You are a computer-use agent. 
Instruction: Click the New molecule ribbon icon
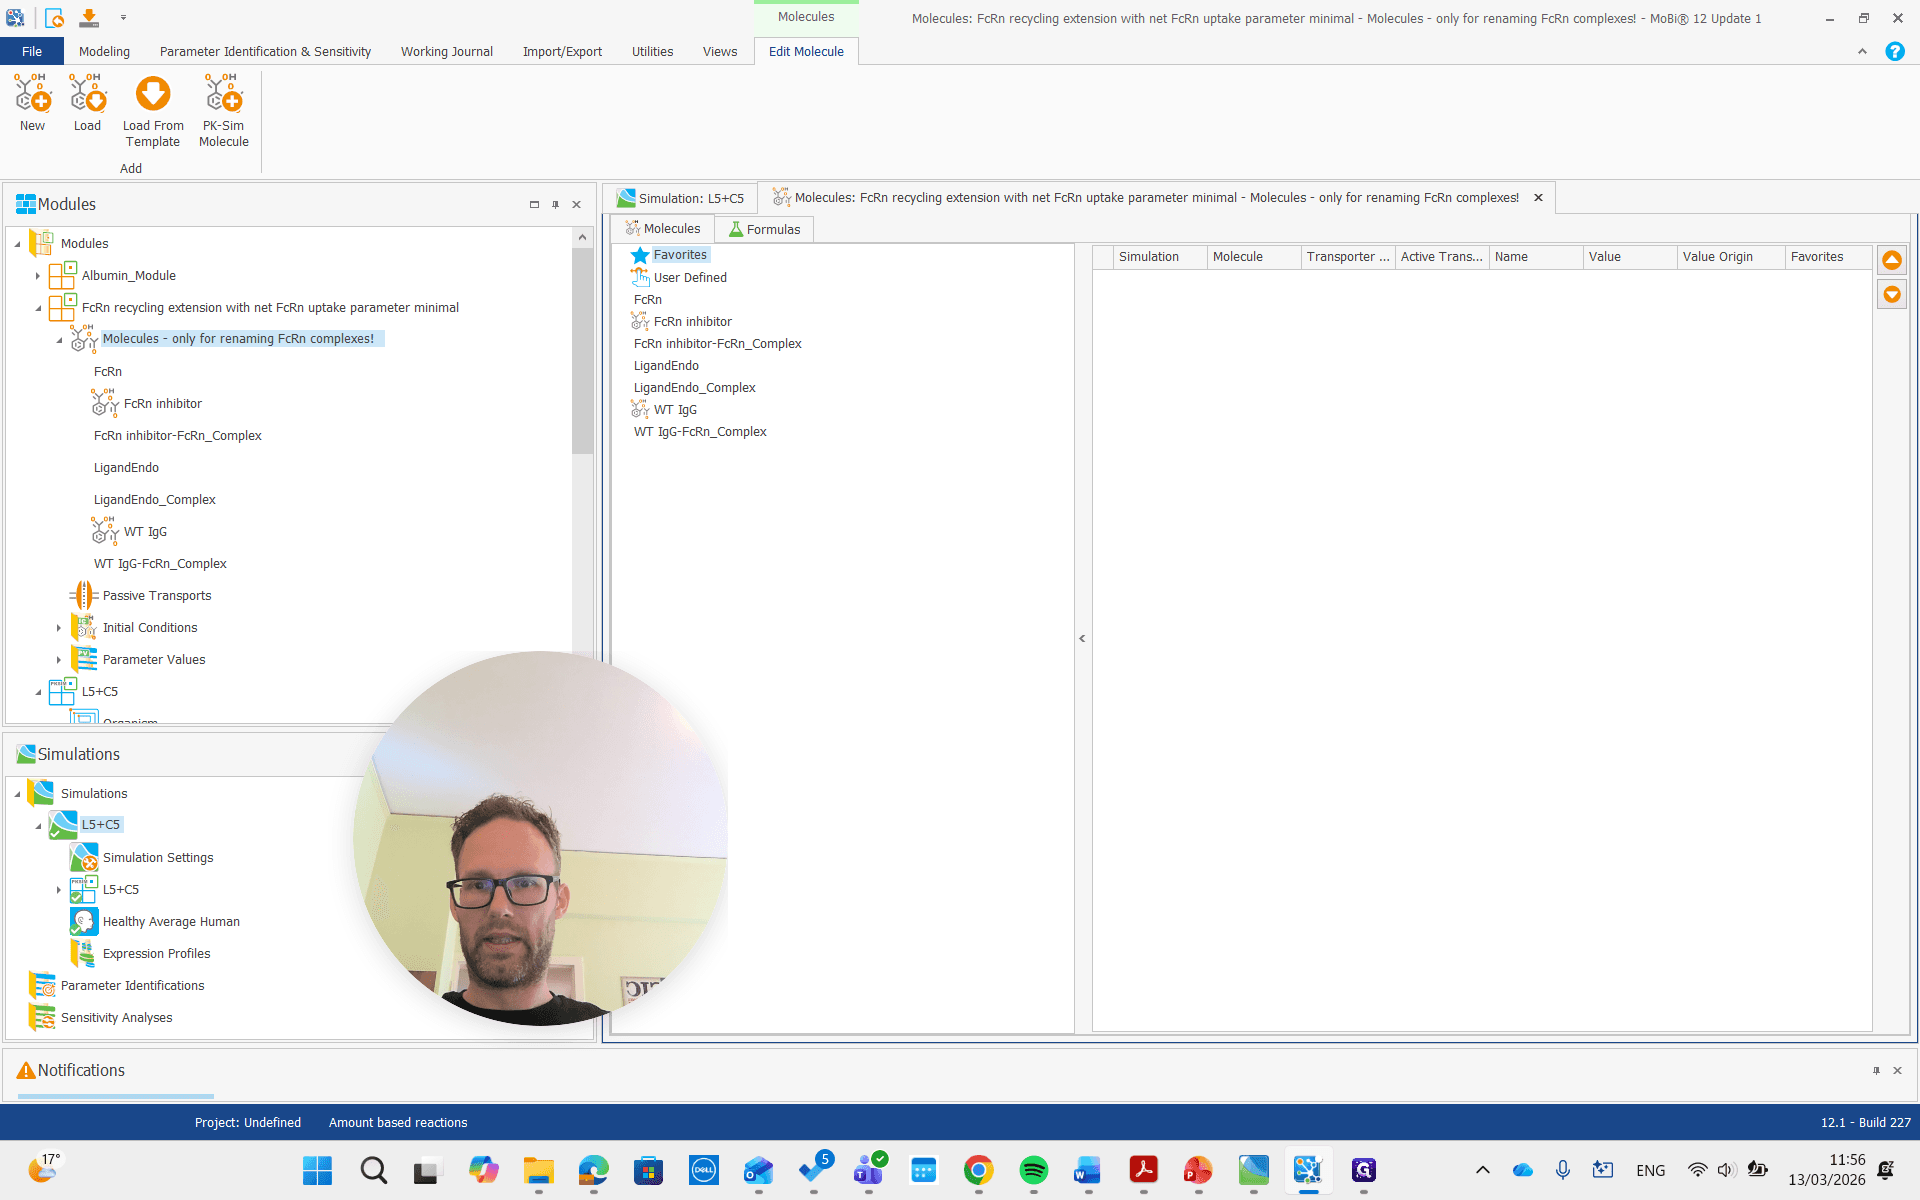(x=32, y=94)
